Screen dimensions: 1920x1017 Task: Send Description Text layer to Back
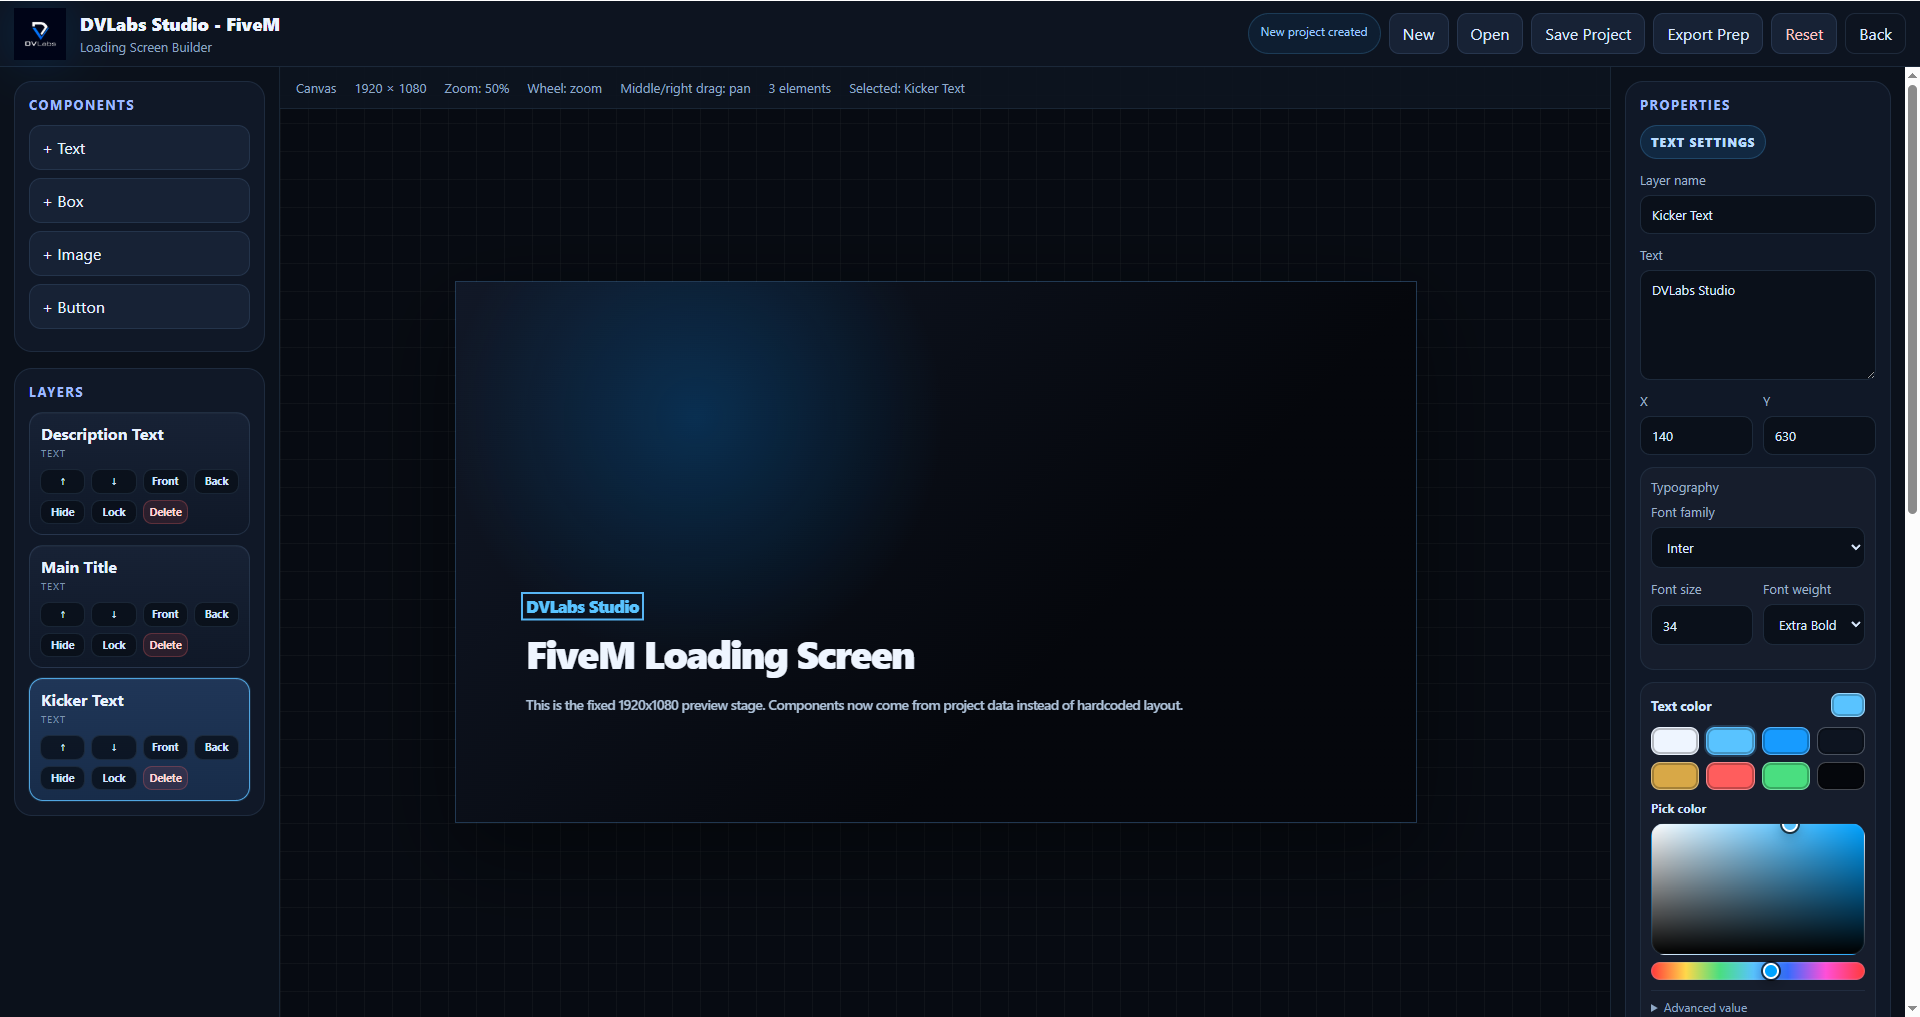[x=216, y=482]
